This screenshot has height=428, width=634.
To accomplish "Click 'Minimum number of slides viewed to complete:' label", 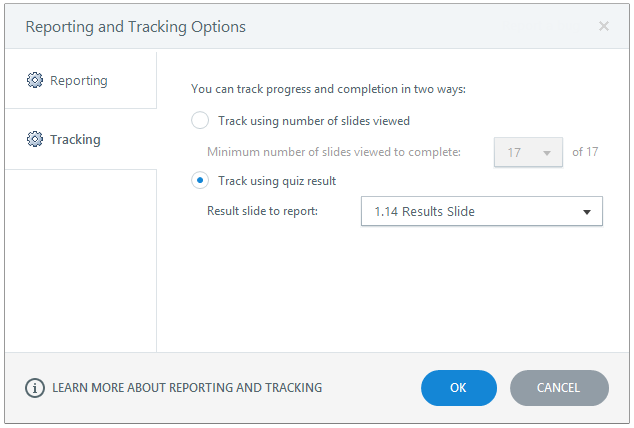I will 334,152.
